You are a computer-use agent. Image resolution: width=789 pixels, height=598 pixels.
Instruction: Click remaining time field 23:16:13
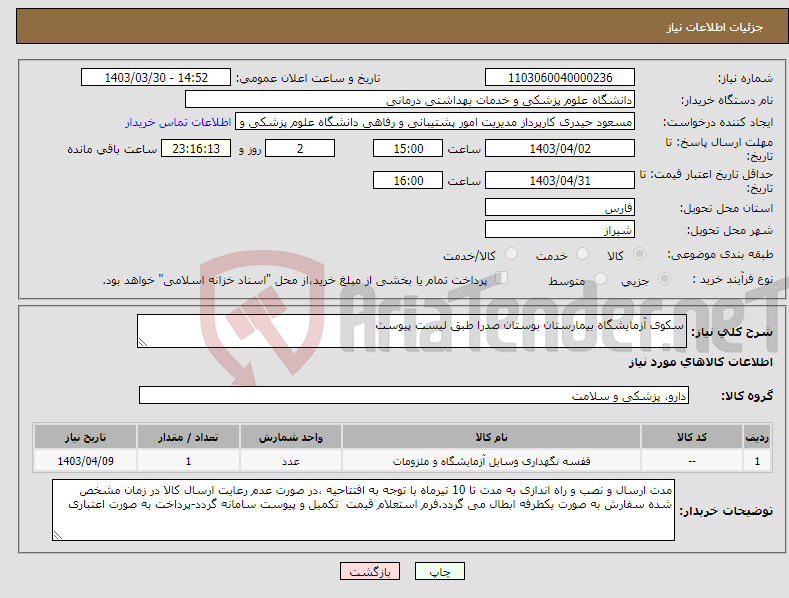(196, 148)
